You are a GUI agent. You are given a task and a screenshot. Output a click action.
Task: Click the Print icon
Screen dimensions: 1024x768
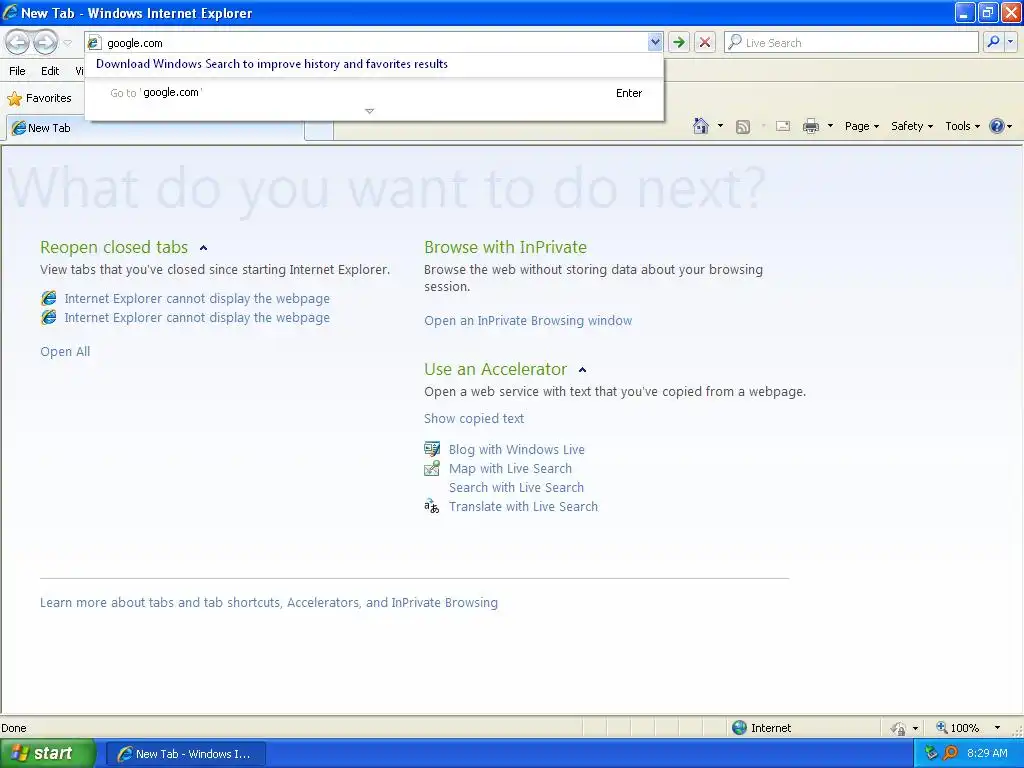pyautogui.click(x=810, y=126)
